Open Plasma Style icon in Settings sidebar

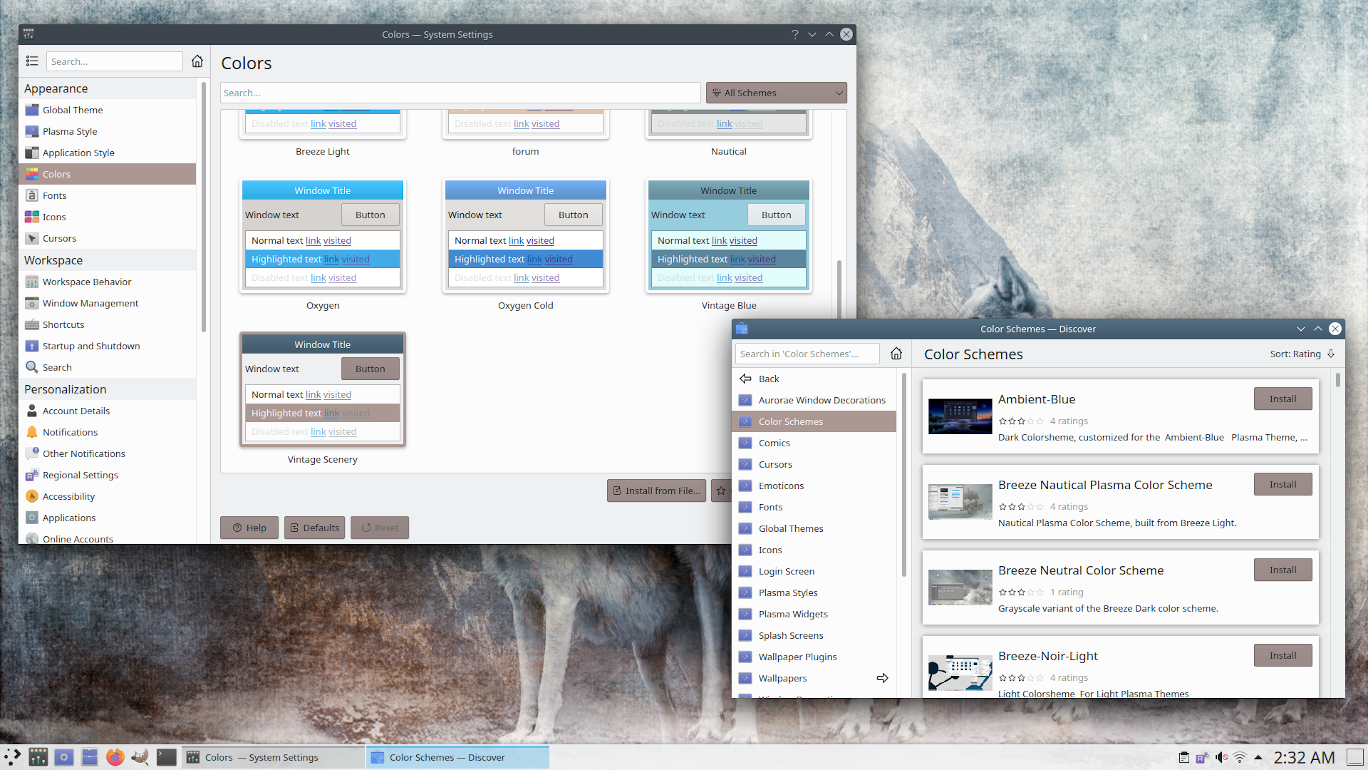(x=32, y=131)
